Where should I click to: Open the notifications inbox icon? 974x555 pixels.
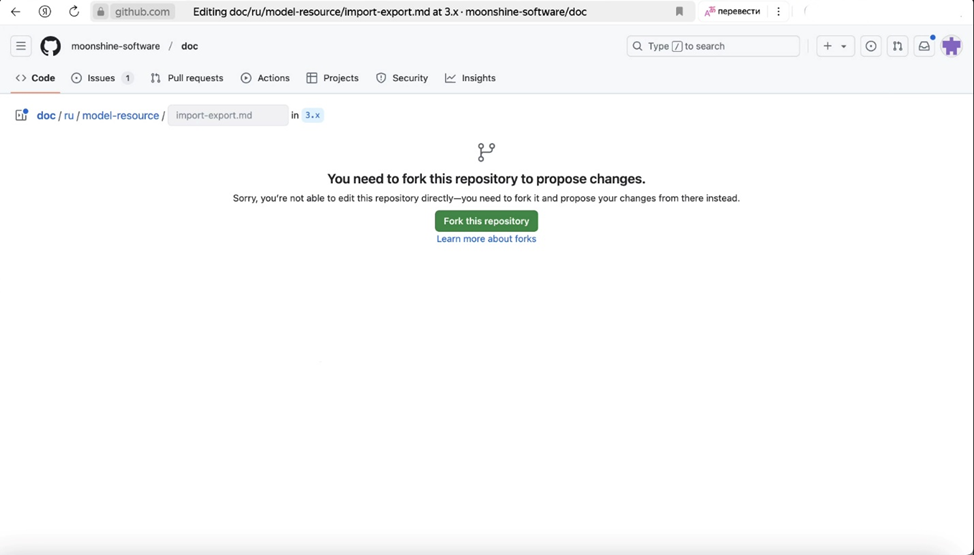tap(924, 46)
